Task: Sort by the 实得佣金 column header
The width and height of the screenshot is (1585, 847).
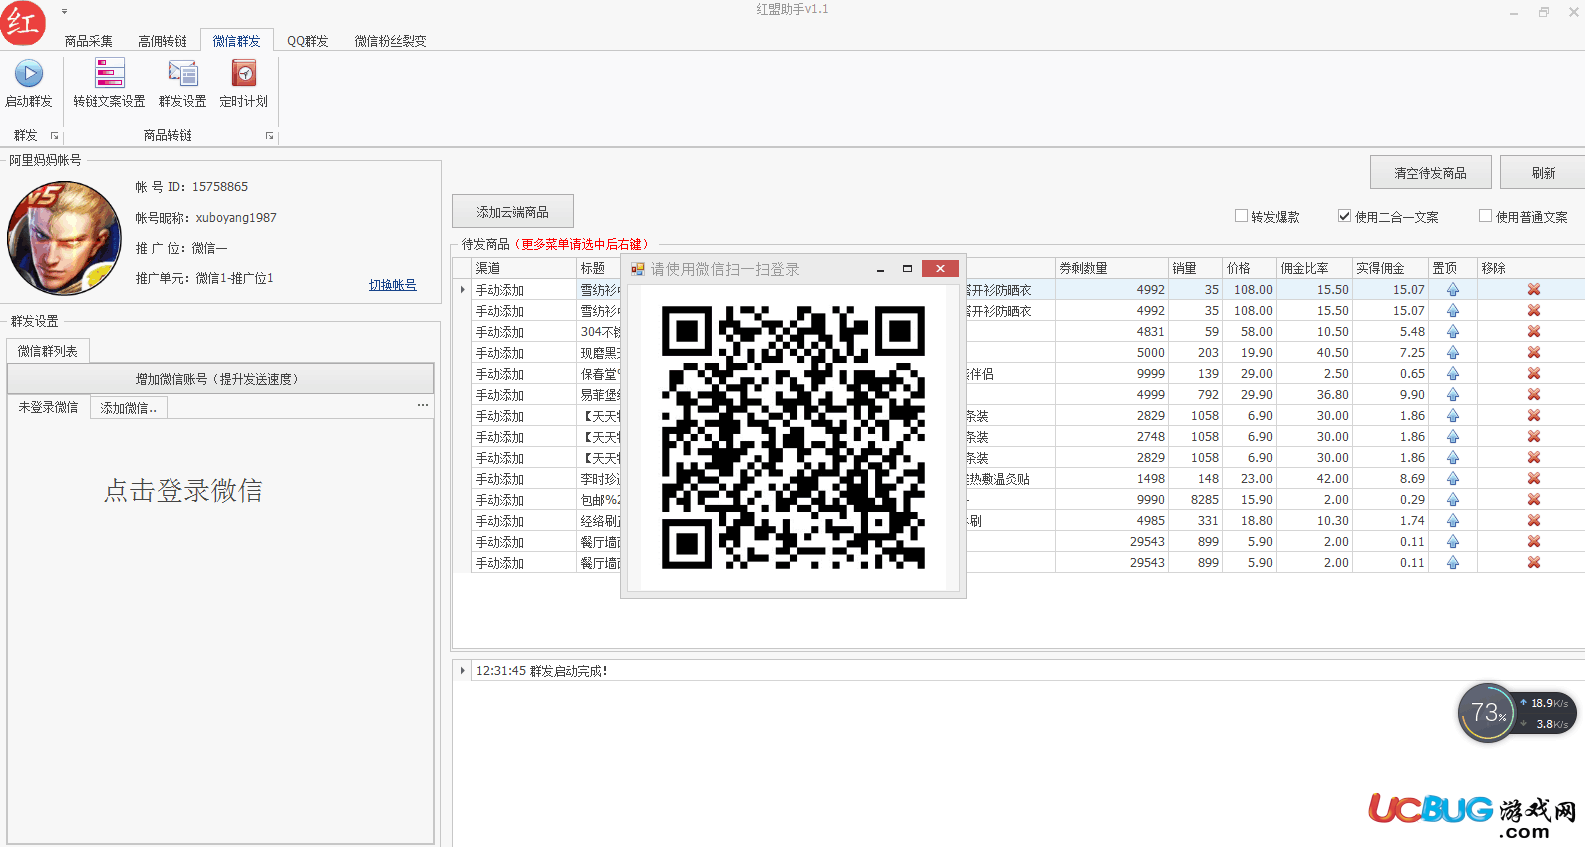Action: tap(1391, 268)
